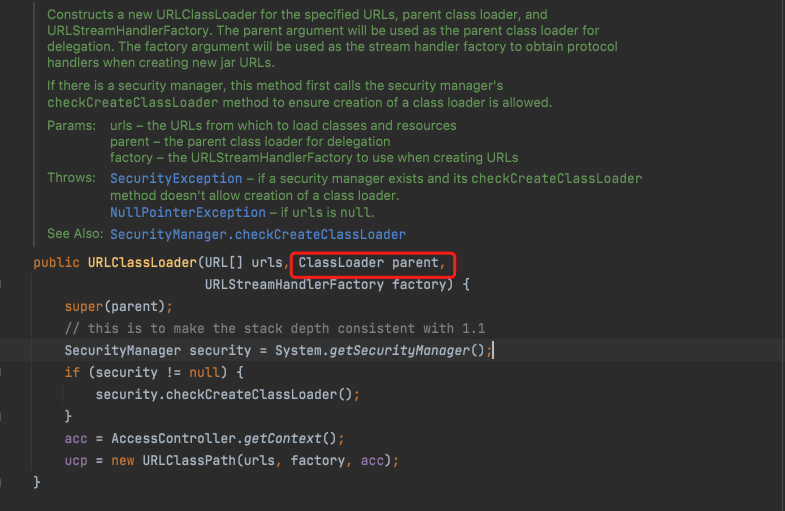Click the 'acc' field being assigned

click(x=76, y=439)
